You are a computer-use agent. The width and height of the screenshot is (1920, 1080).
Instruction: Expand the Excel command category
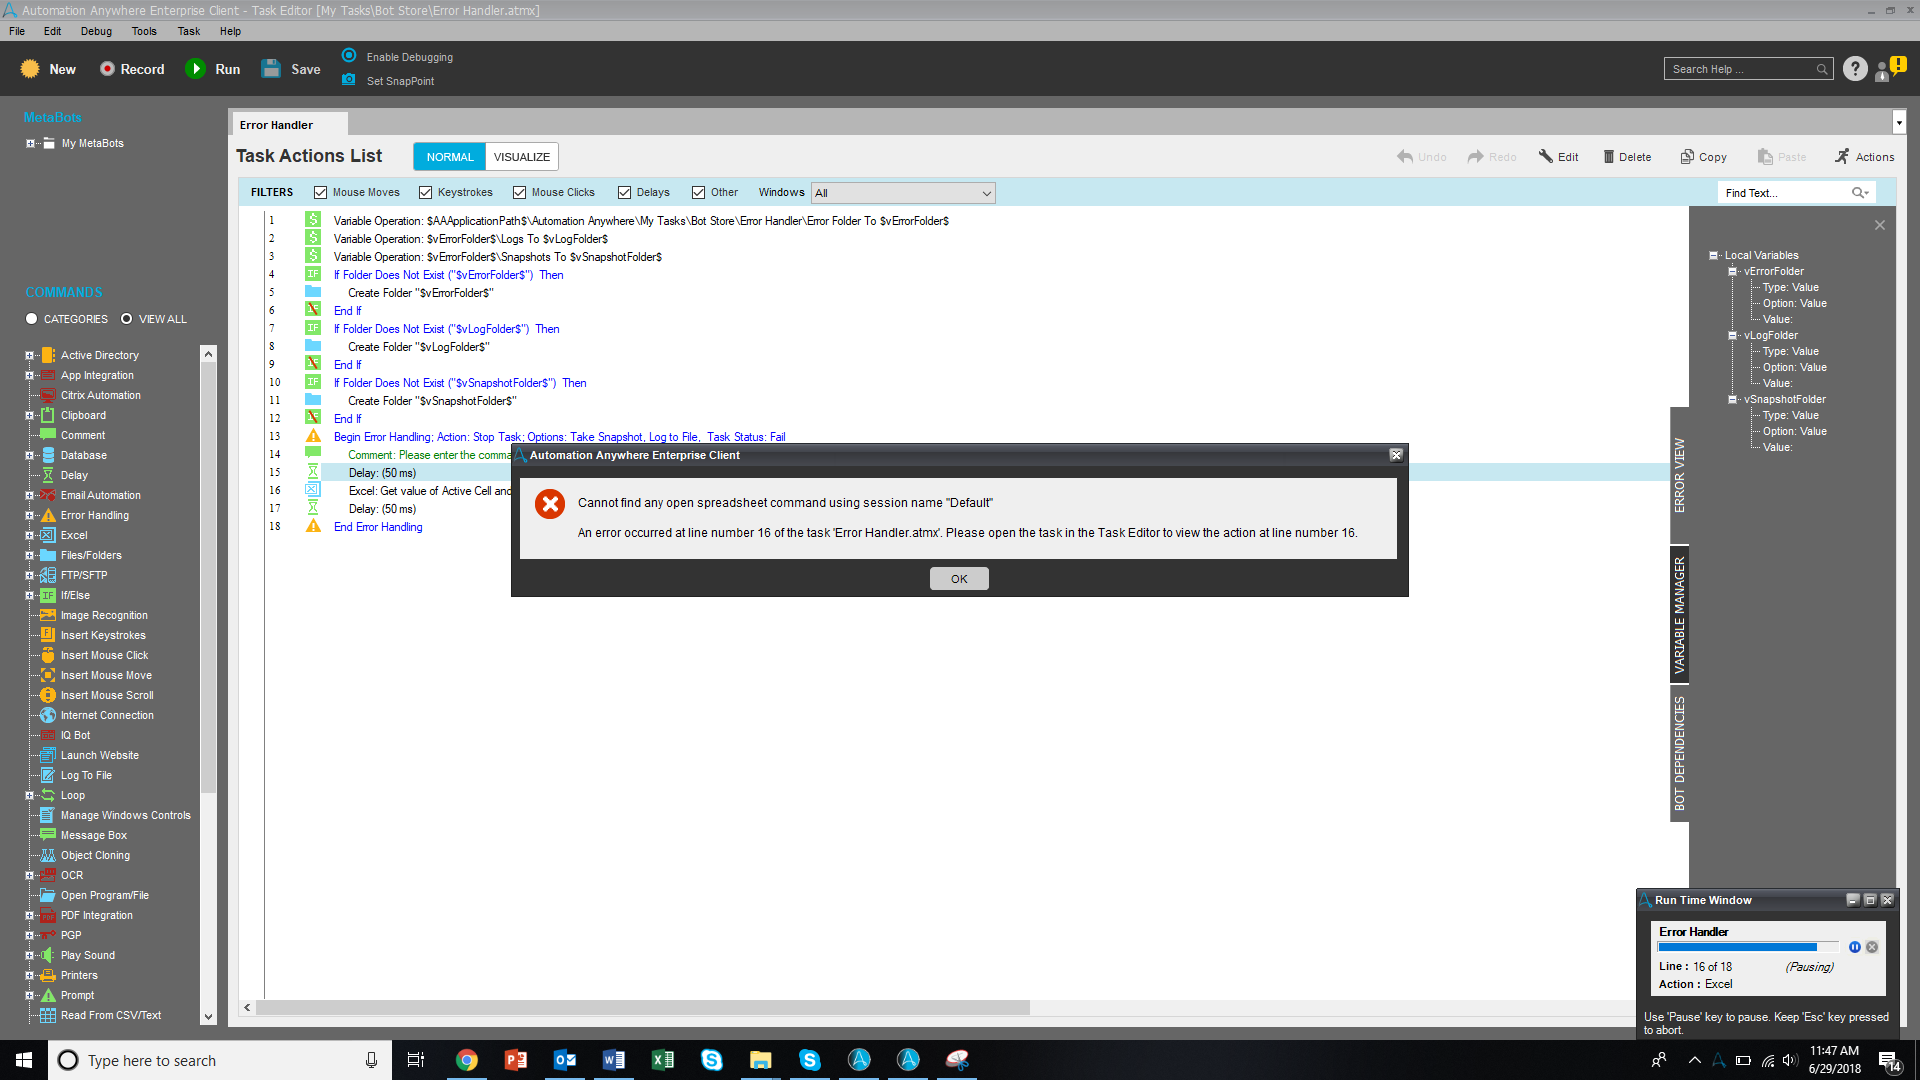[29, 535]
